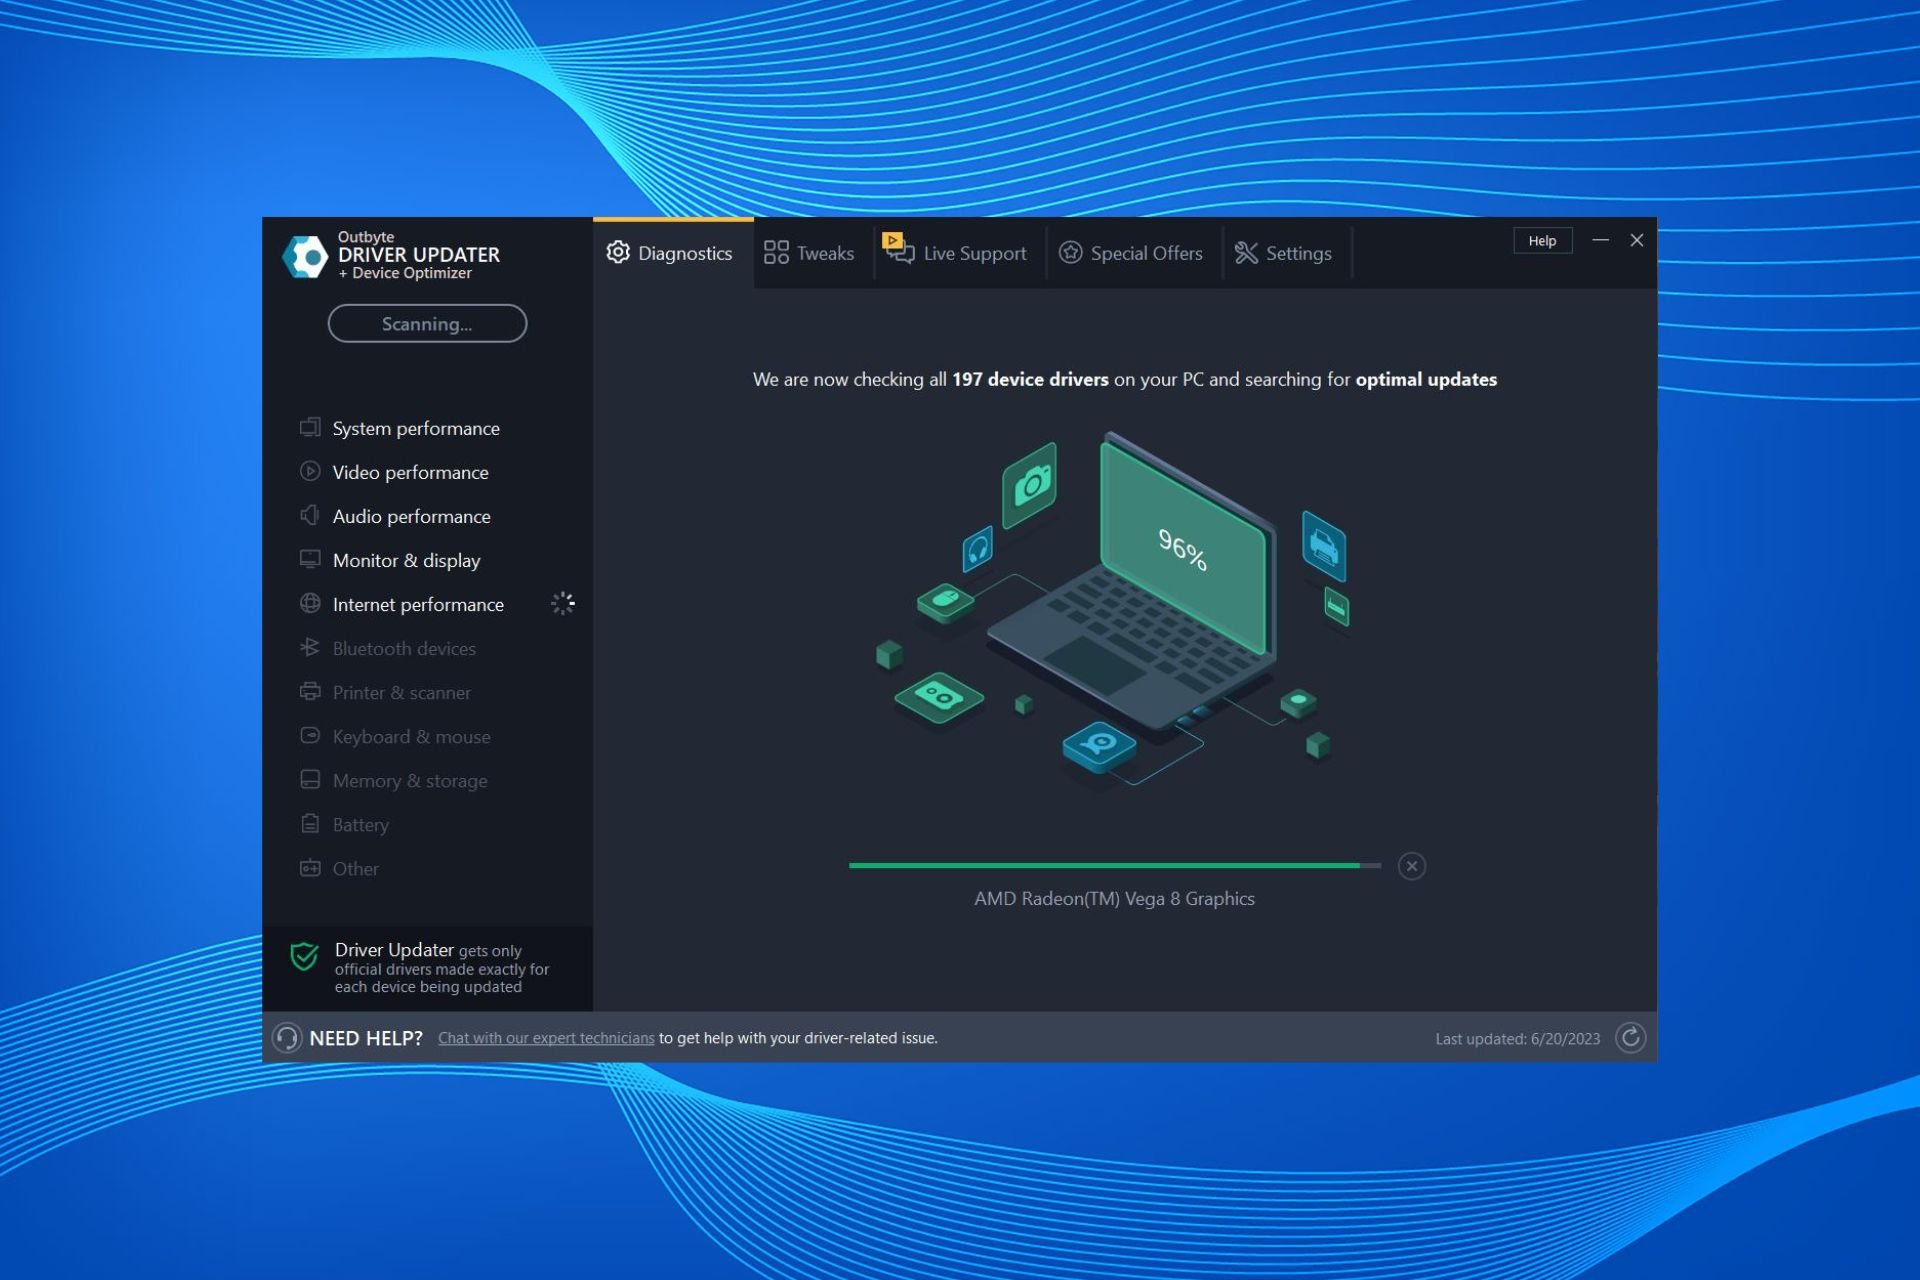Screen dimensions: 1920x1280
Task: Click the refresh icon next to Last updated
Action: [1630, 1038]
